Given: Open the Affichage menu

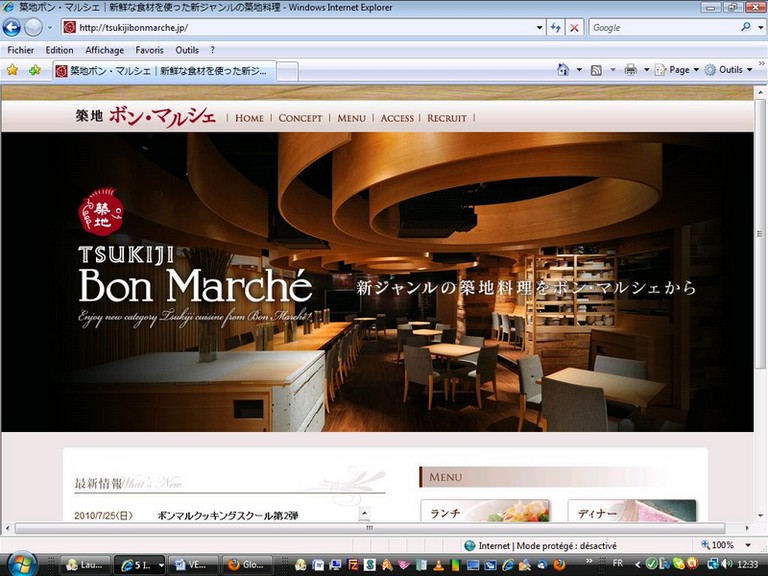Looking at the screenshot, I should pos(104,50).
